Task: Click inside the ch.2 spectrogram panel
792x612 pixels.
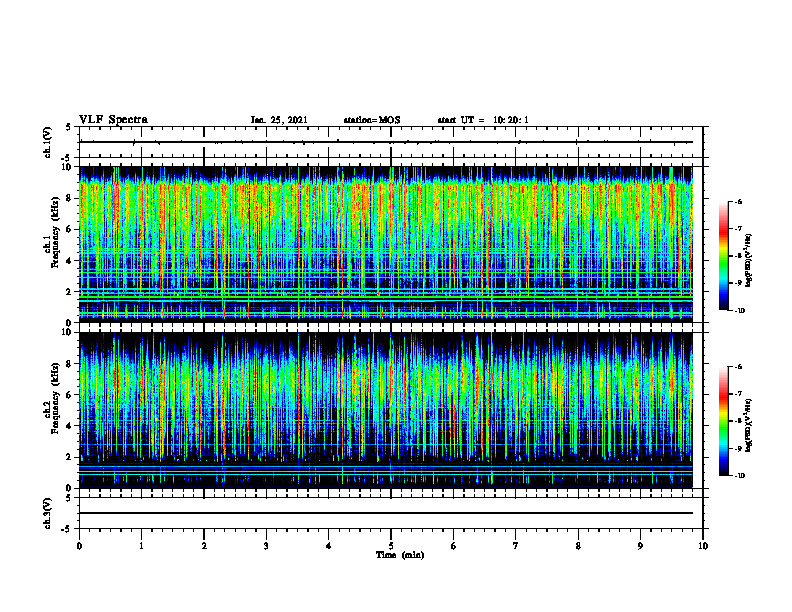Action: pos(386,410)
